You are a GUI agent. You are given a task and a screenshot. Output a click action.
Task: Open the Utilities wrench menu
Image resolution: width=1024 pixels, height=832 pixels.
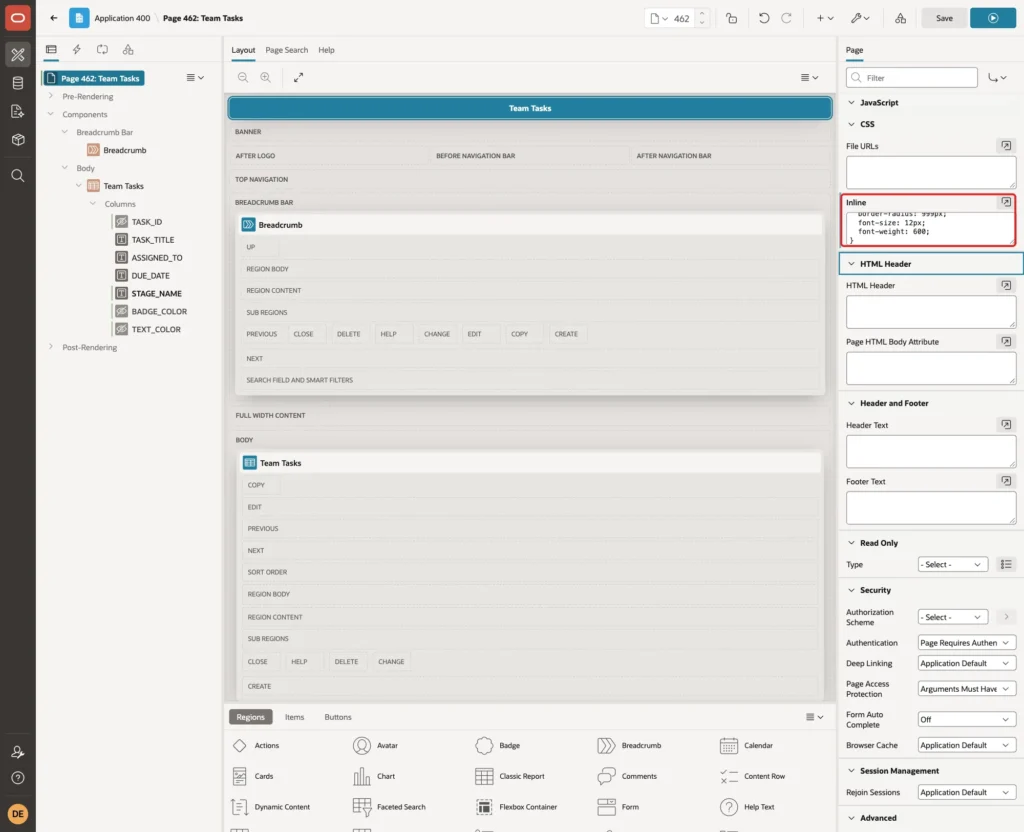860,18
